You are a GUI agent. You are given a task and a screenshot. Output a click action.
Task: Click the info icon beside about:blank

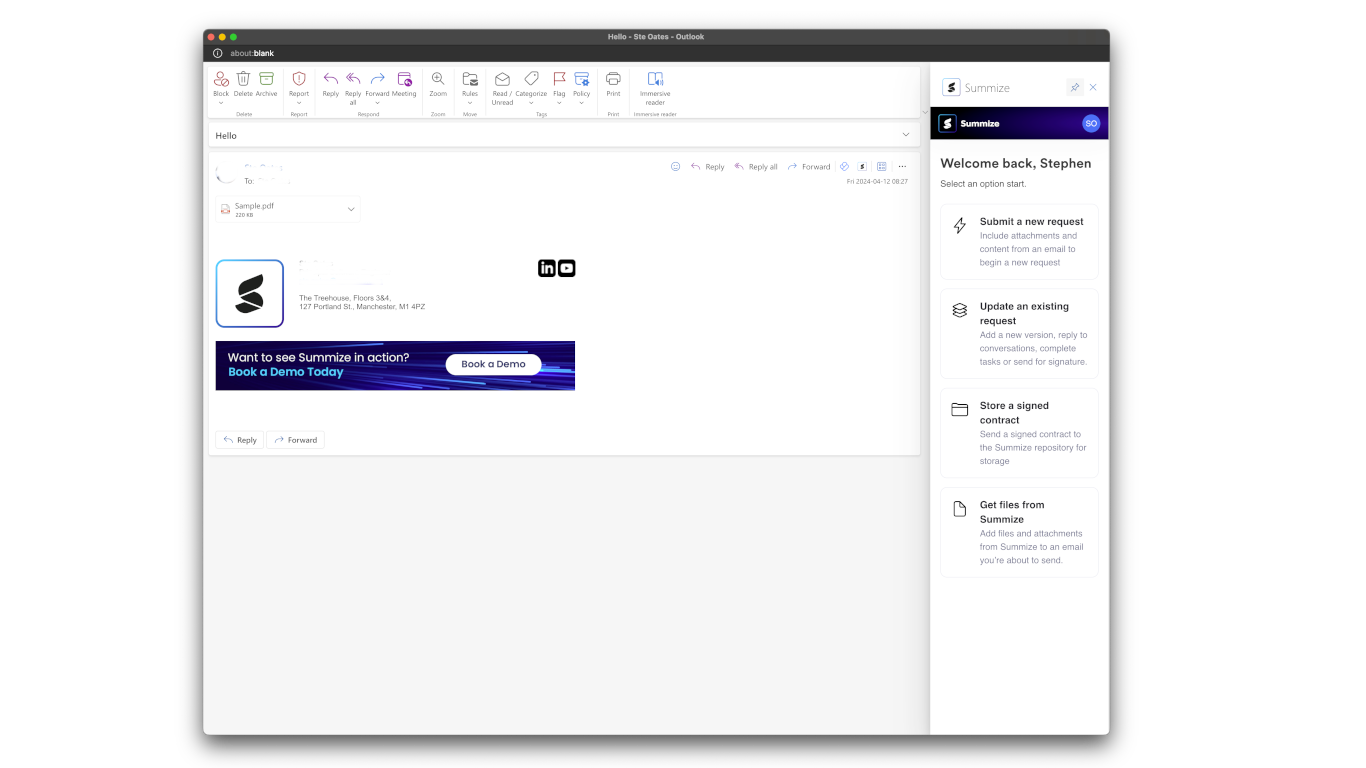(218, 53)
